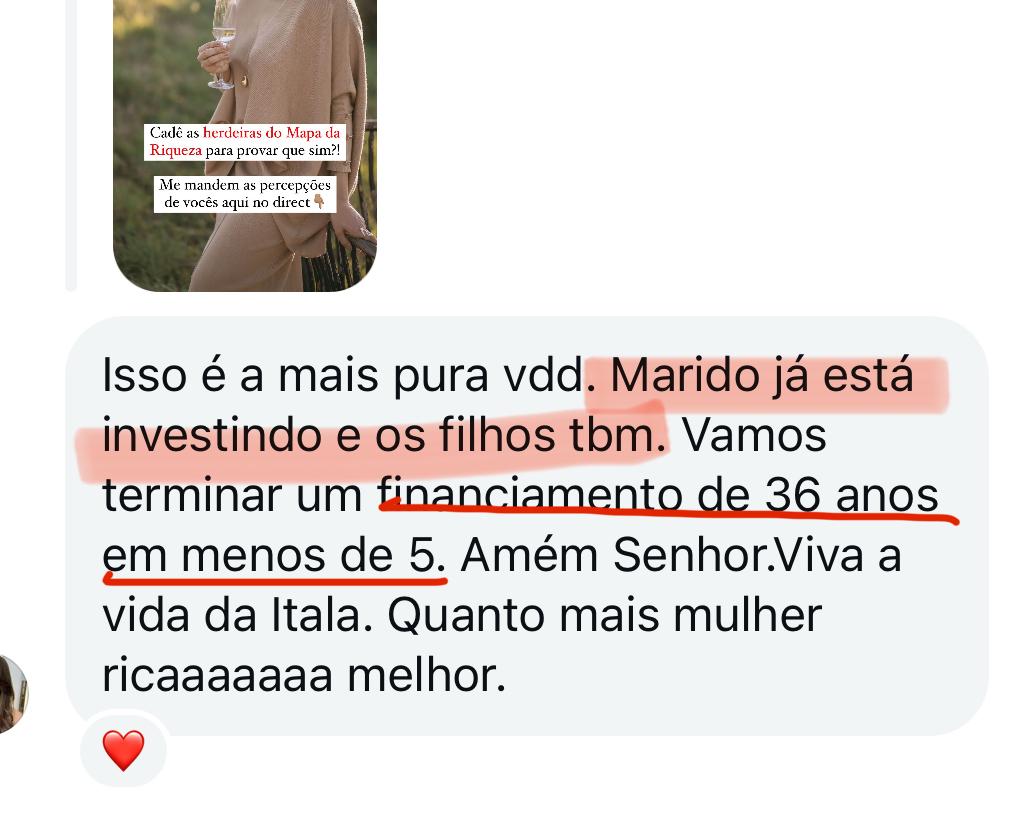Click 'Quanto mais mulher' text

(605, 616)
